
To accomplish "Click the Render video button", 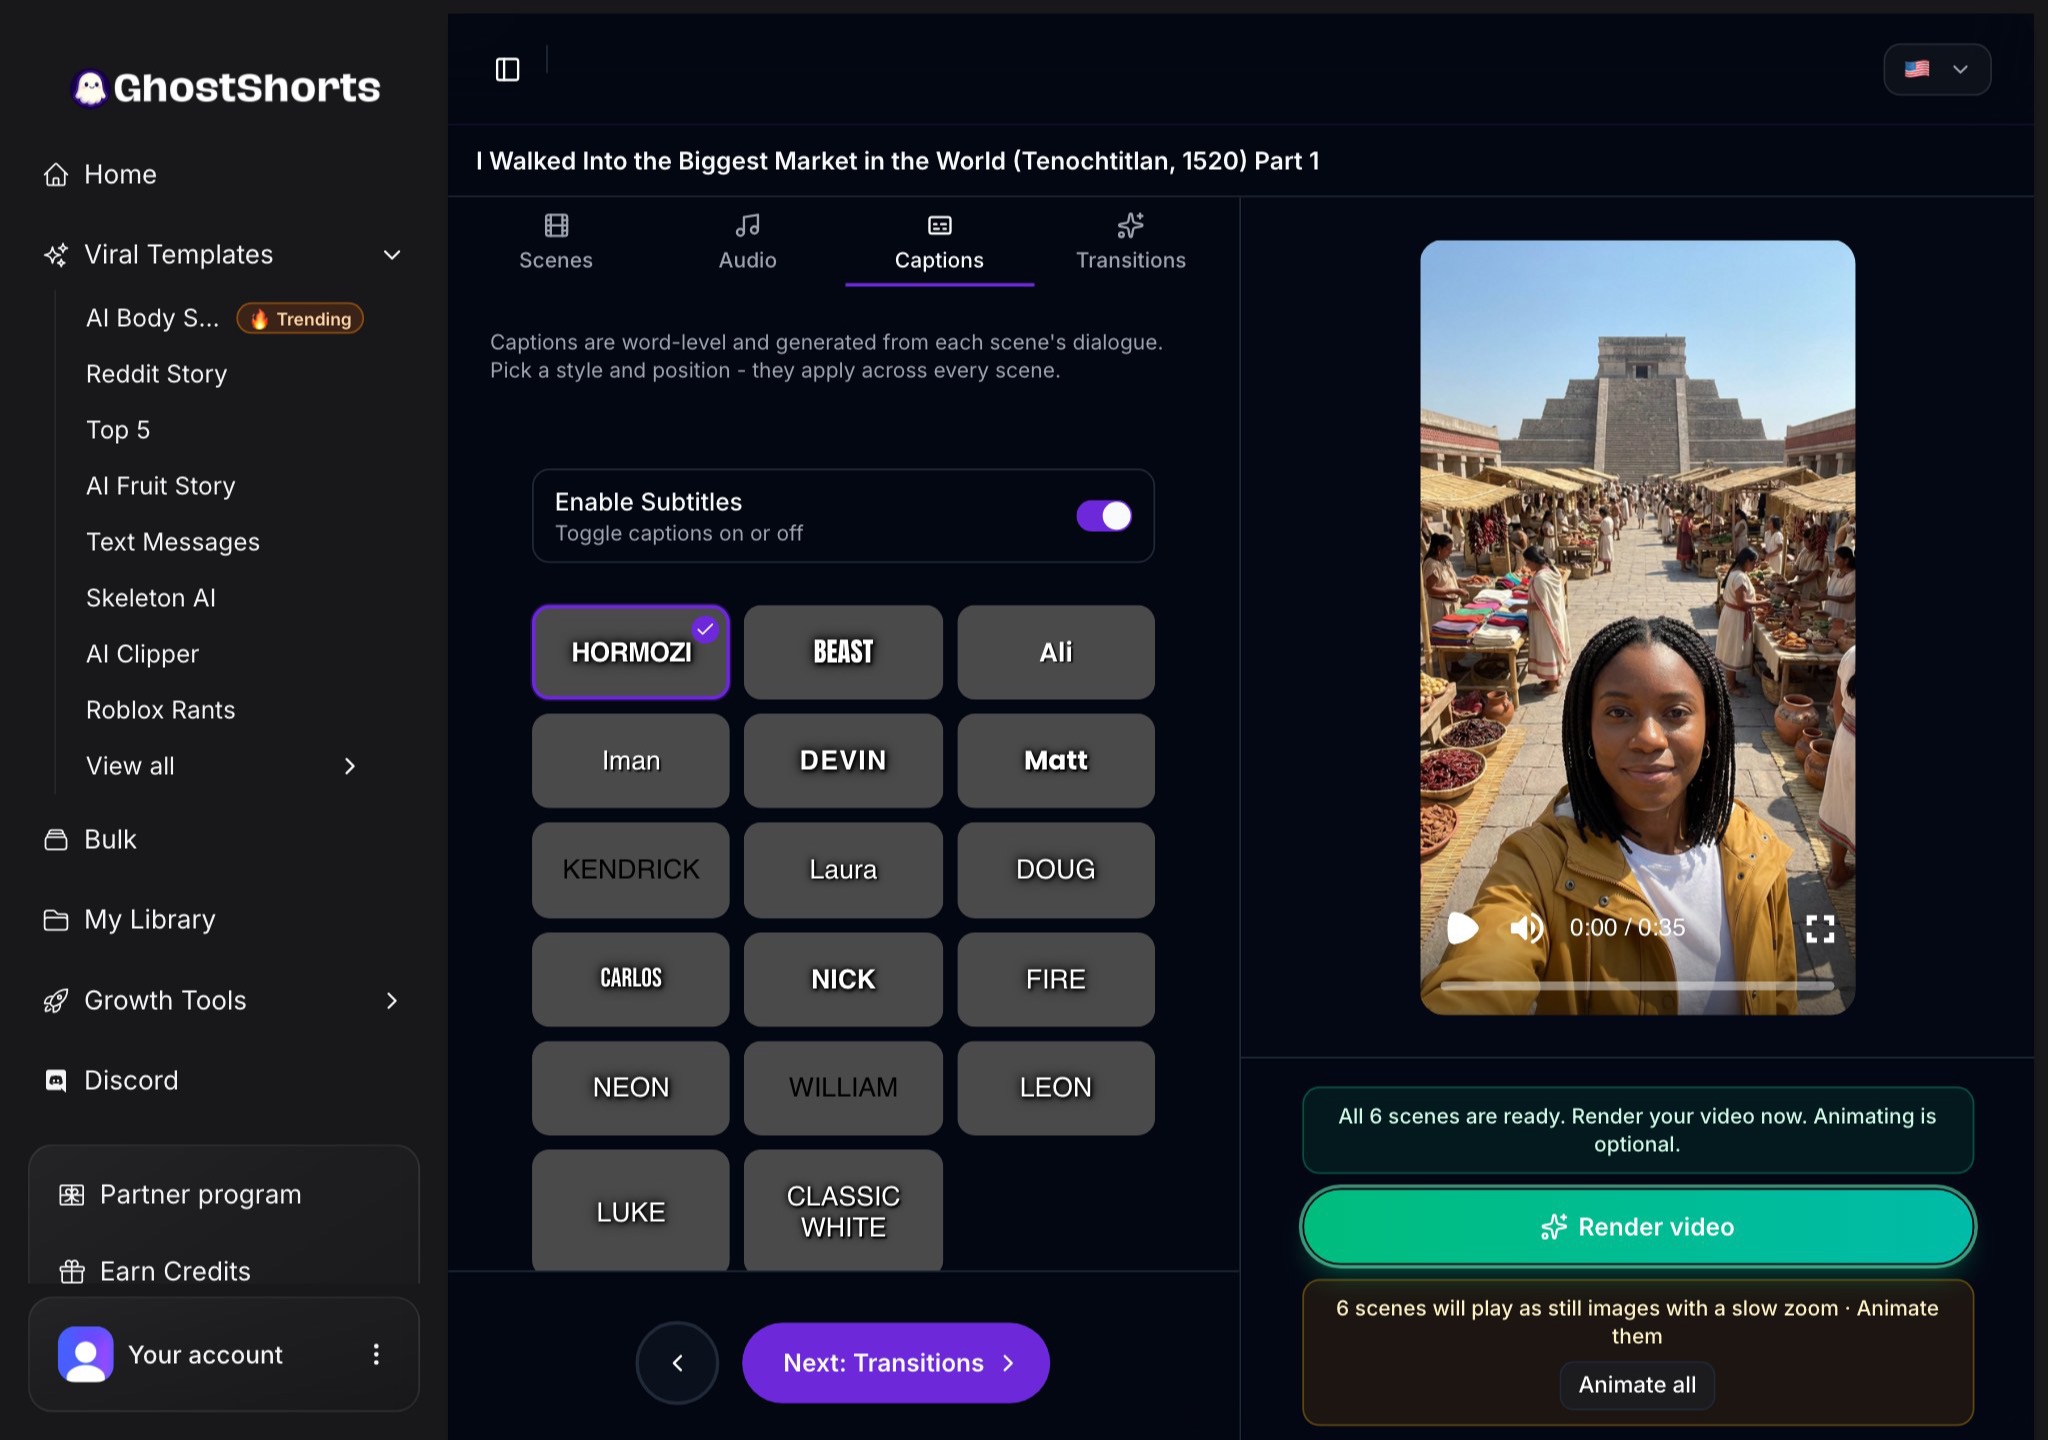I will click(1638, 1226).
